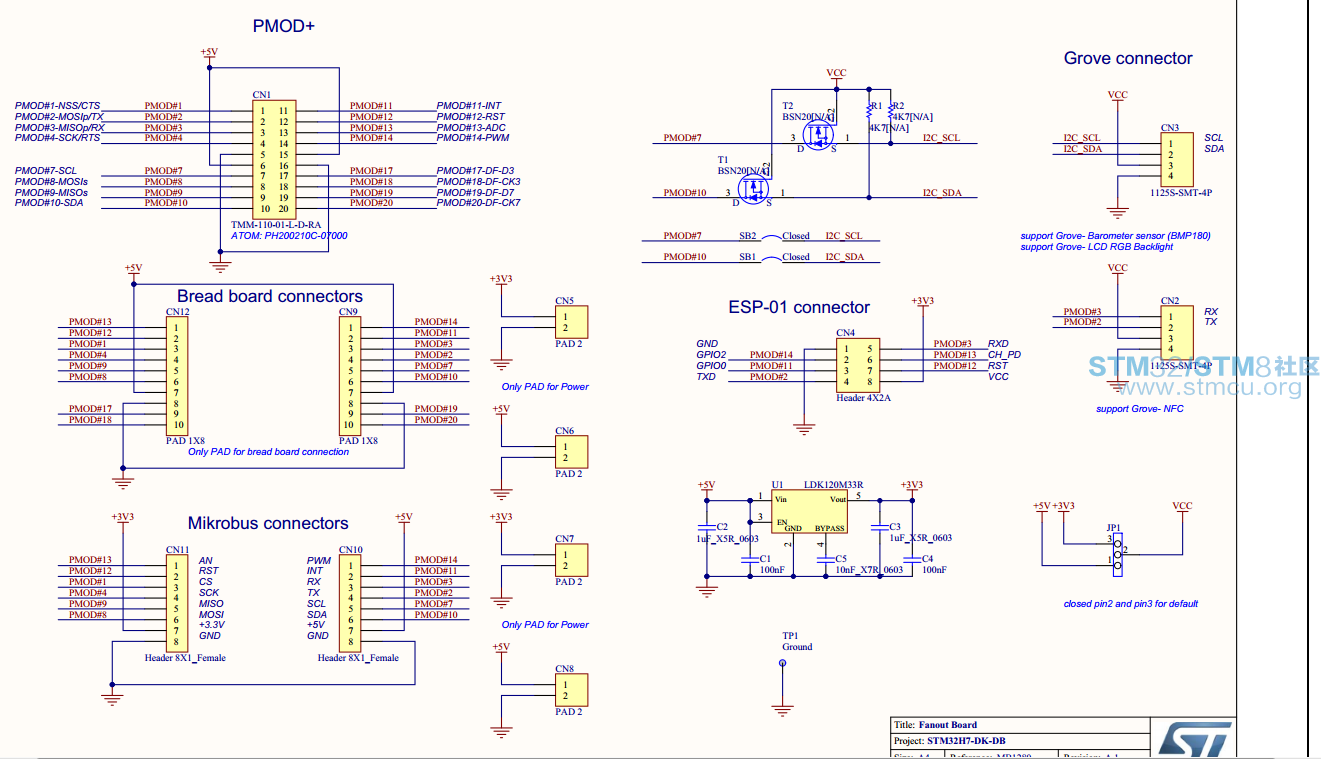Viewport: 1321px width, 759px height.
Task: Click the 10nF_X7R_0603 capacitor value
Action: point(869,570)
